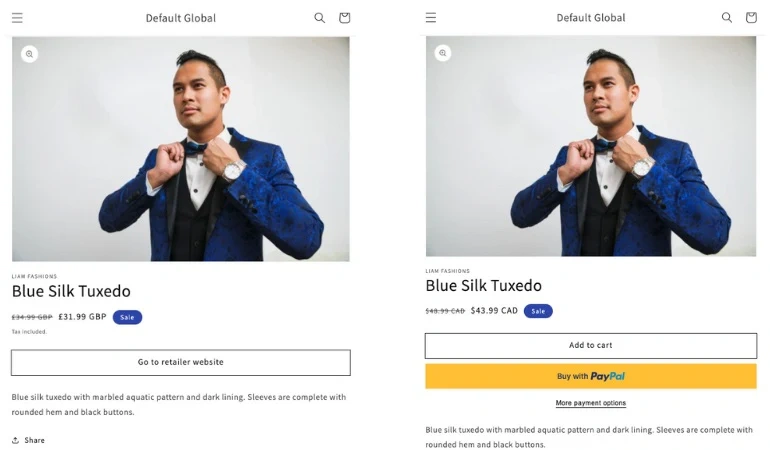Click the Sale badge next to the CAD price
Screen dimensions: 770x450
[x=538, y=311]
